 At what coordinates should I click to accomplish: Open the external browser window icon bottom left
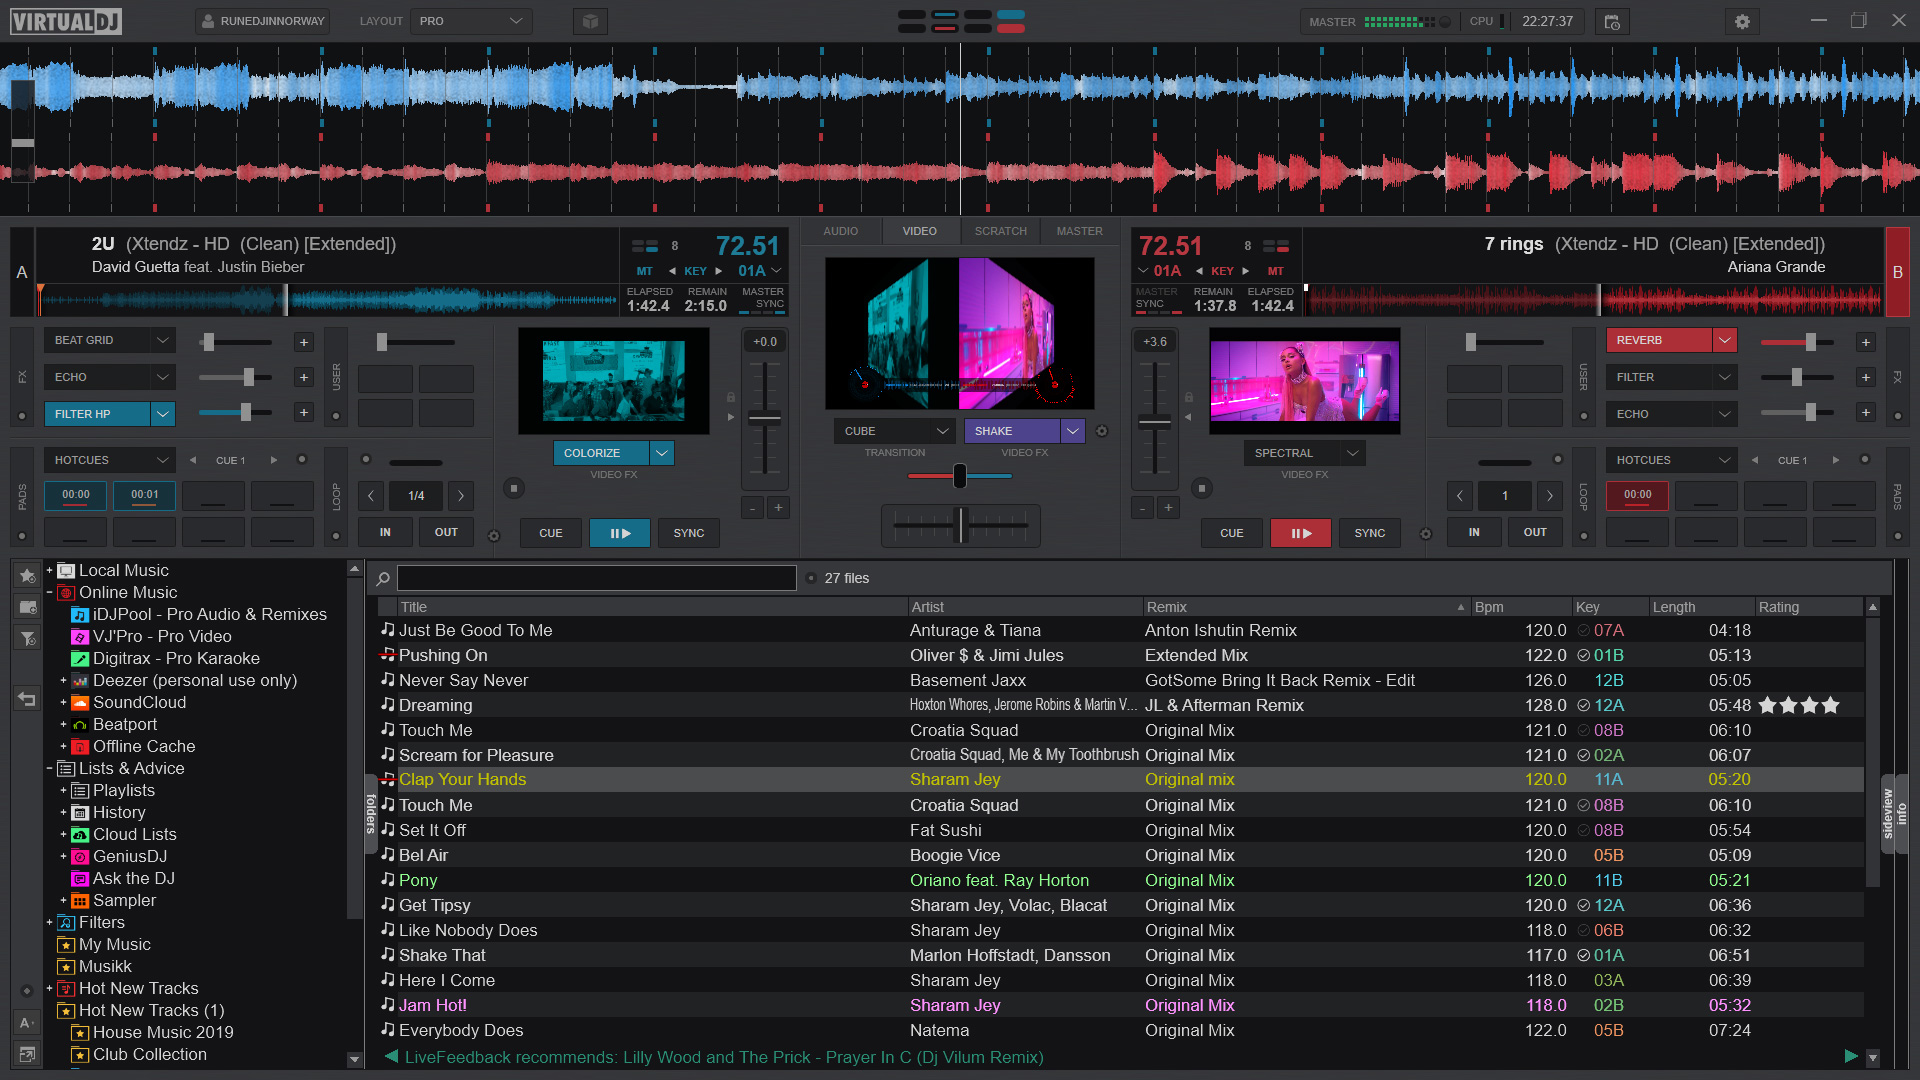(26, 1055)
